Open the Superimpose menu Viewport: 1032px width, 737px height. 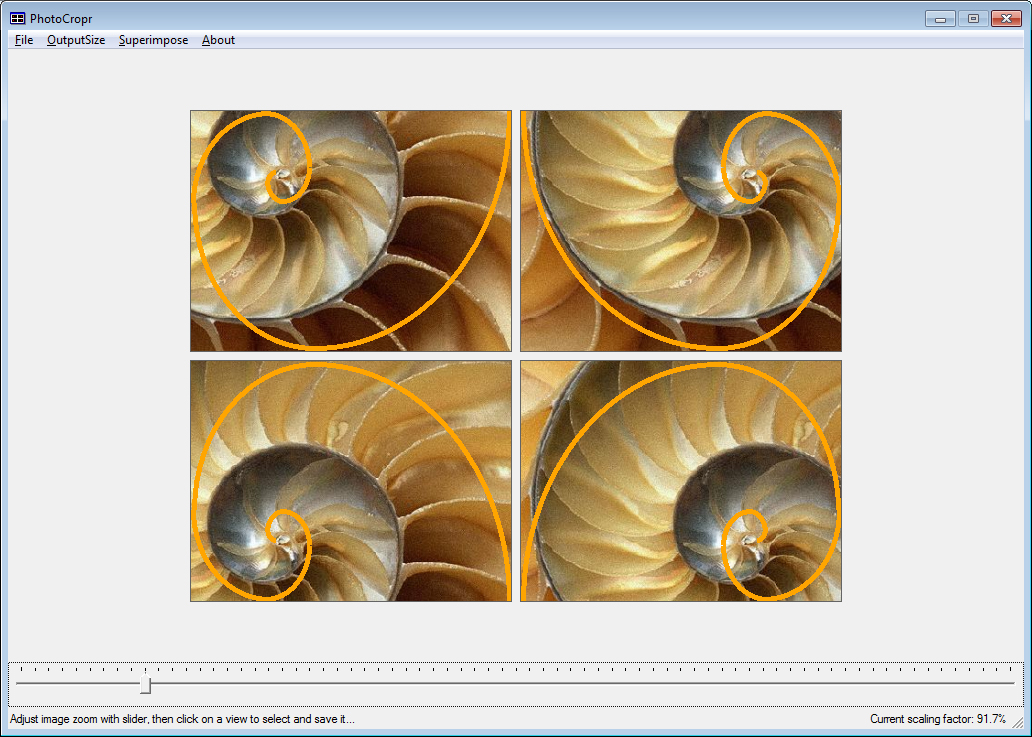pos(153,40)
